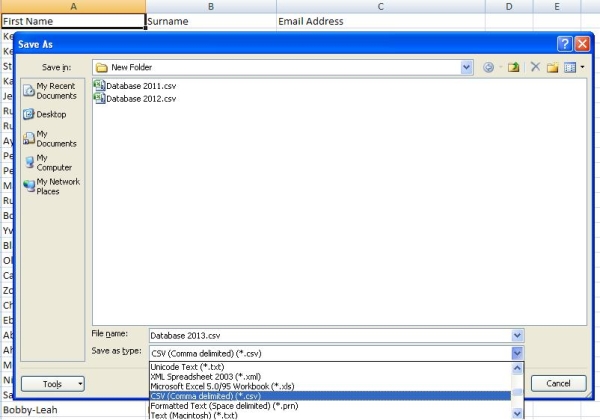Click the dialog Help question mark button
The width and height of the screenshot is (600, 420).
point(565,44)
